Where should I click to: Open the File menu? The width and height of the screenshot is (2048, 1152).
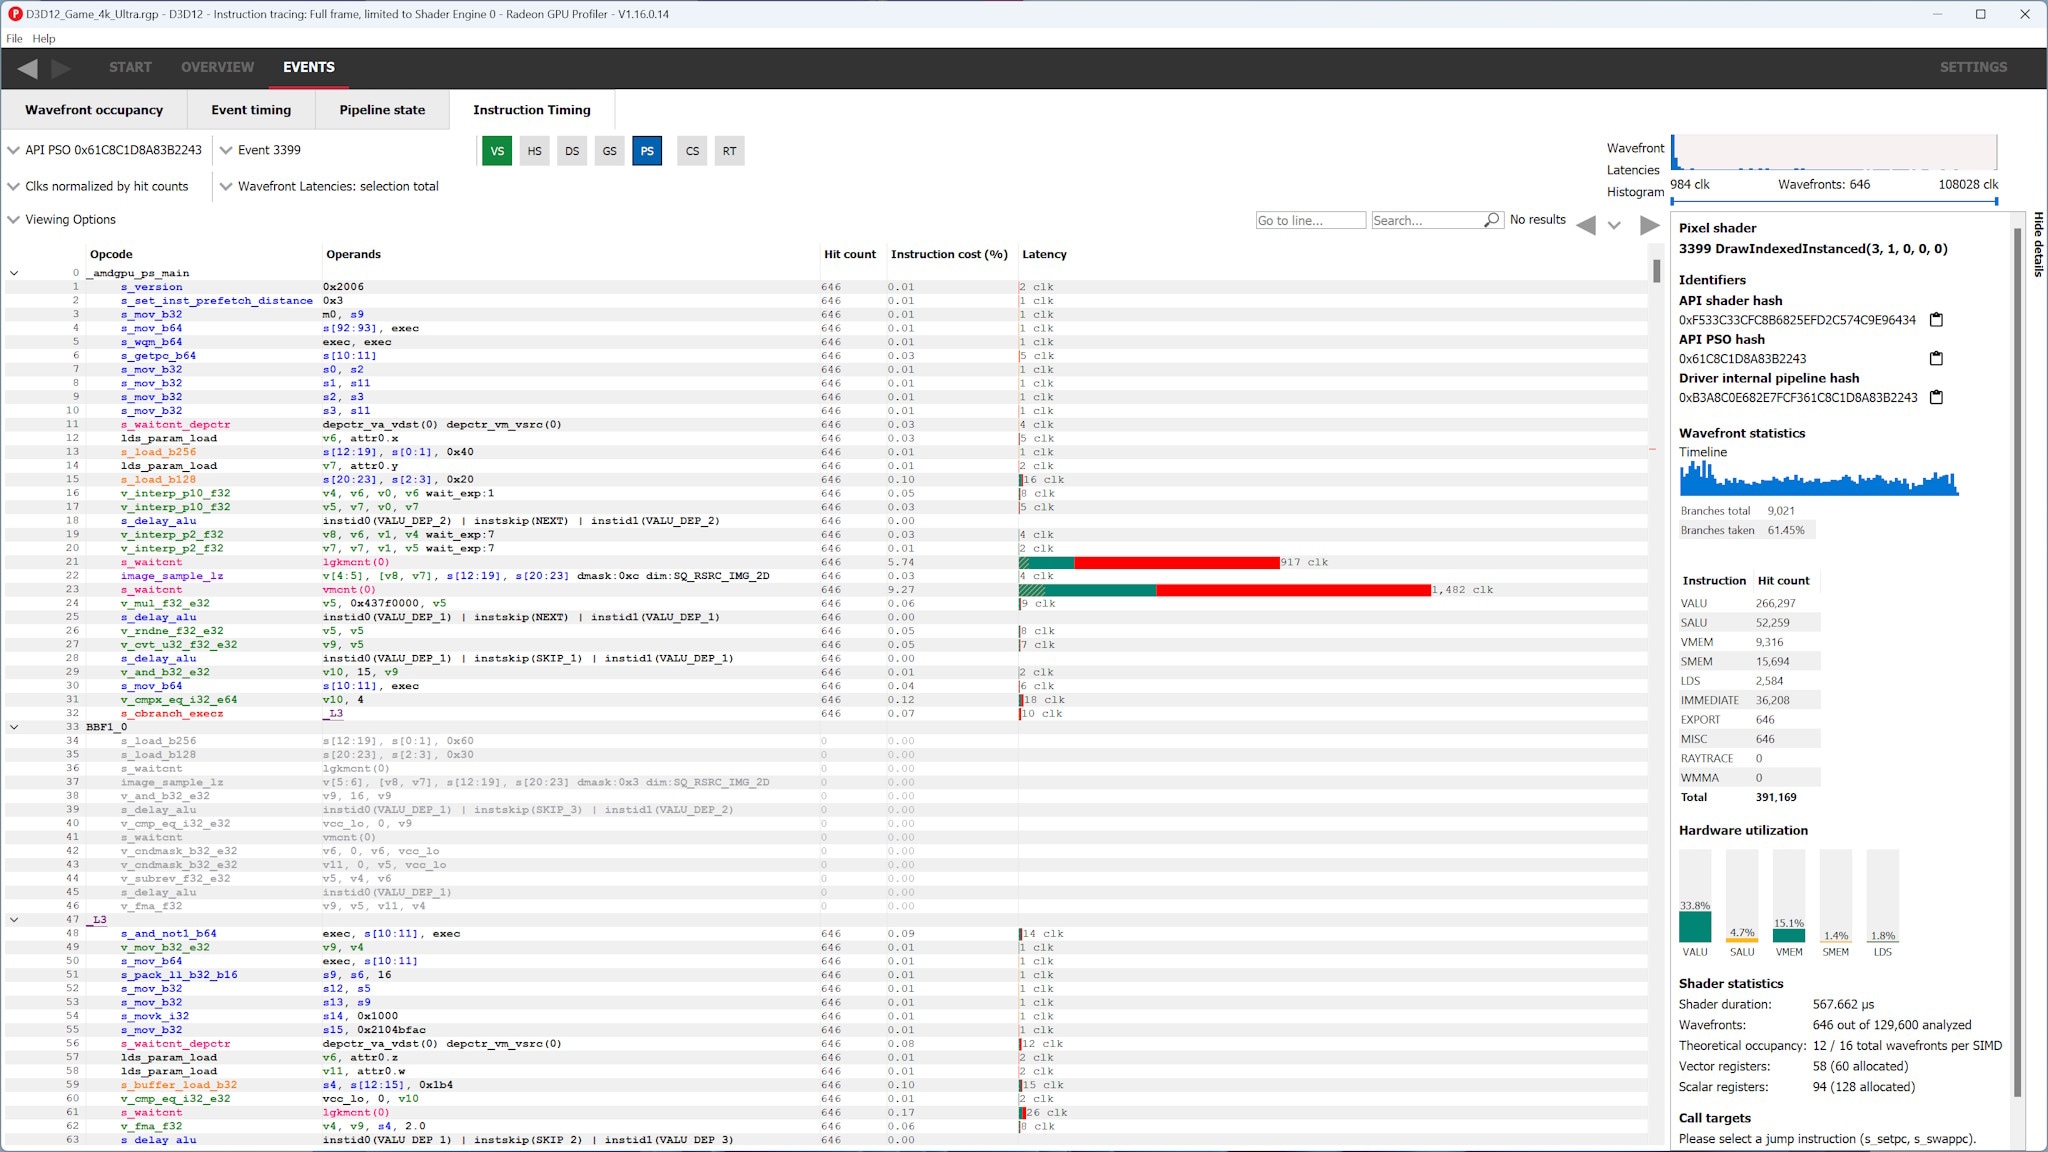click(x=14, y=38)
